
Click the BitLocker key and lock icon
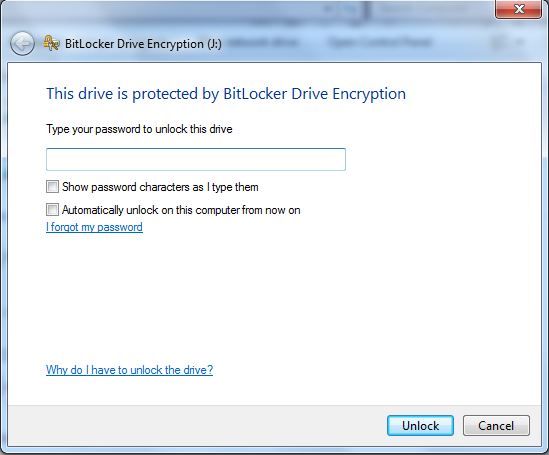51,43
